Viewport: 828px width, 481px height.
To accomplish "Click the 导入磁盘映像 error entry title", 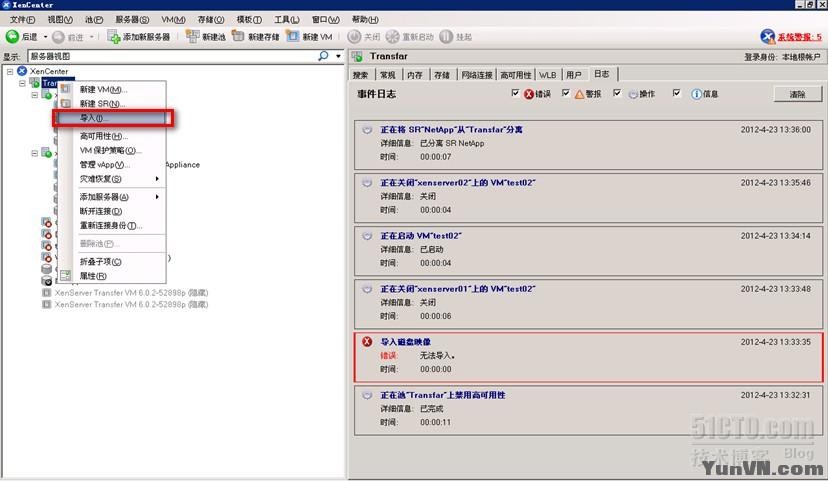I will (x=406, y=342).
